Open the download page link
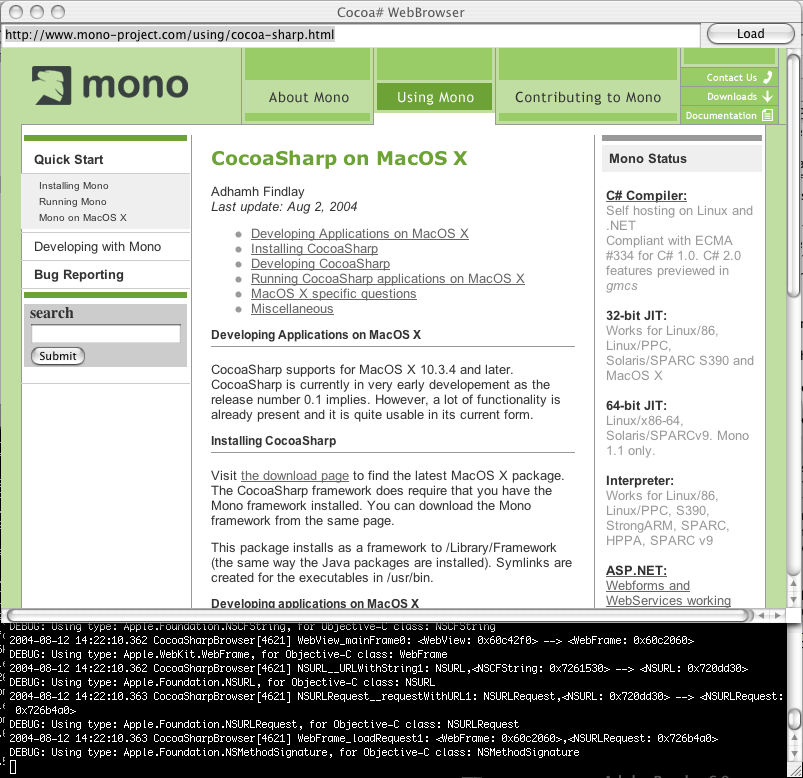The width and height of the screenshot is (803, 778). tap(295, 476)
